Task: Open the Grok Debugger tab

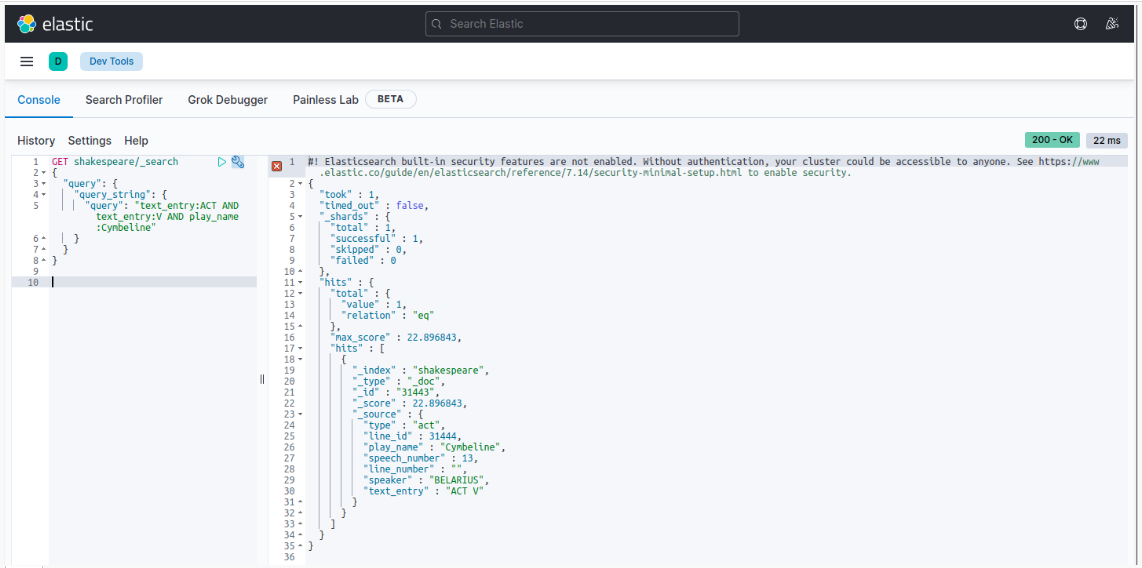Action: 228,100
